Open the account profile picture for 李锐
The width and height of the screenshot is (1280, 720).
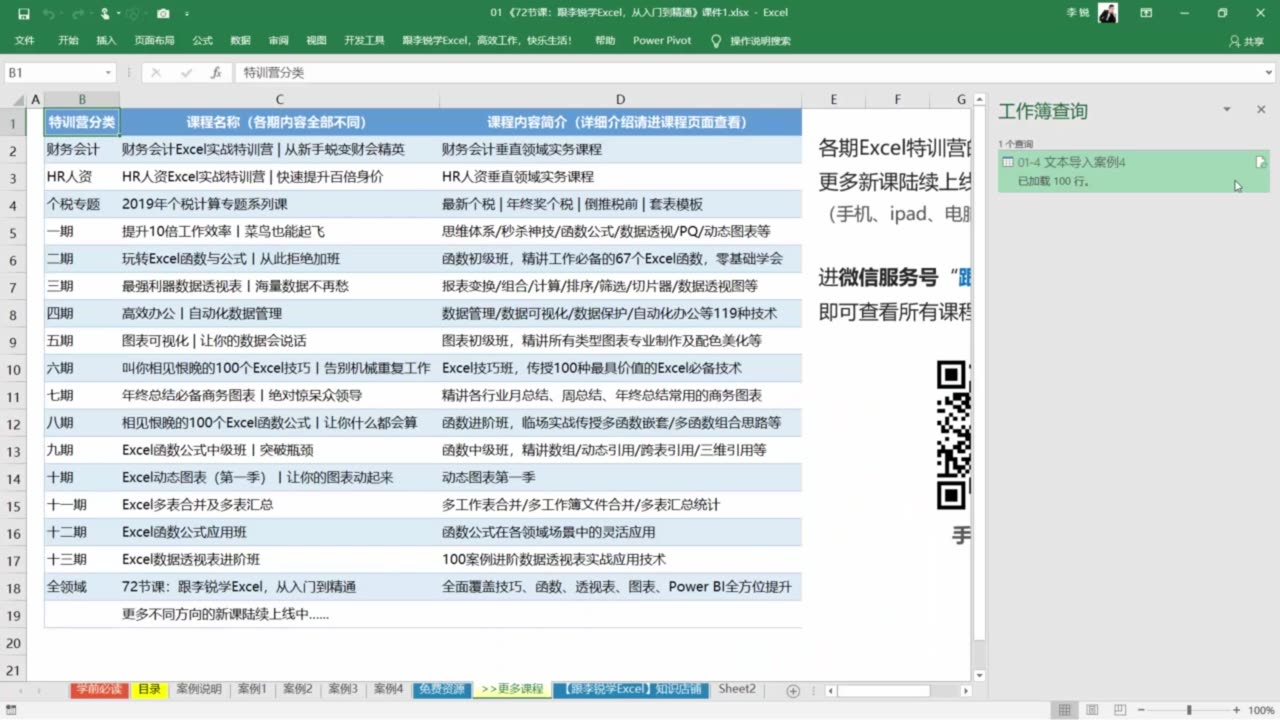(1108, 13)
